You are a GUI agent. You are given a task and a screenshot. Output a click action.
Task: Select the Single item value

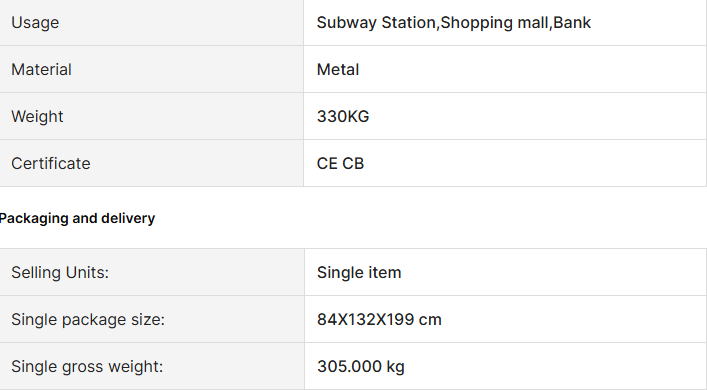pyautogui.click(x=359, y=272)
